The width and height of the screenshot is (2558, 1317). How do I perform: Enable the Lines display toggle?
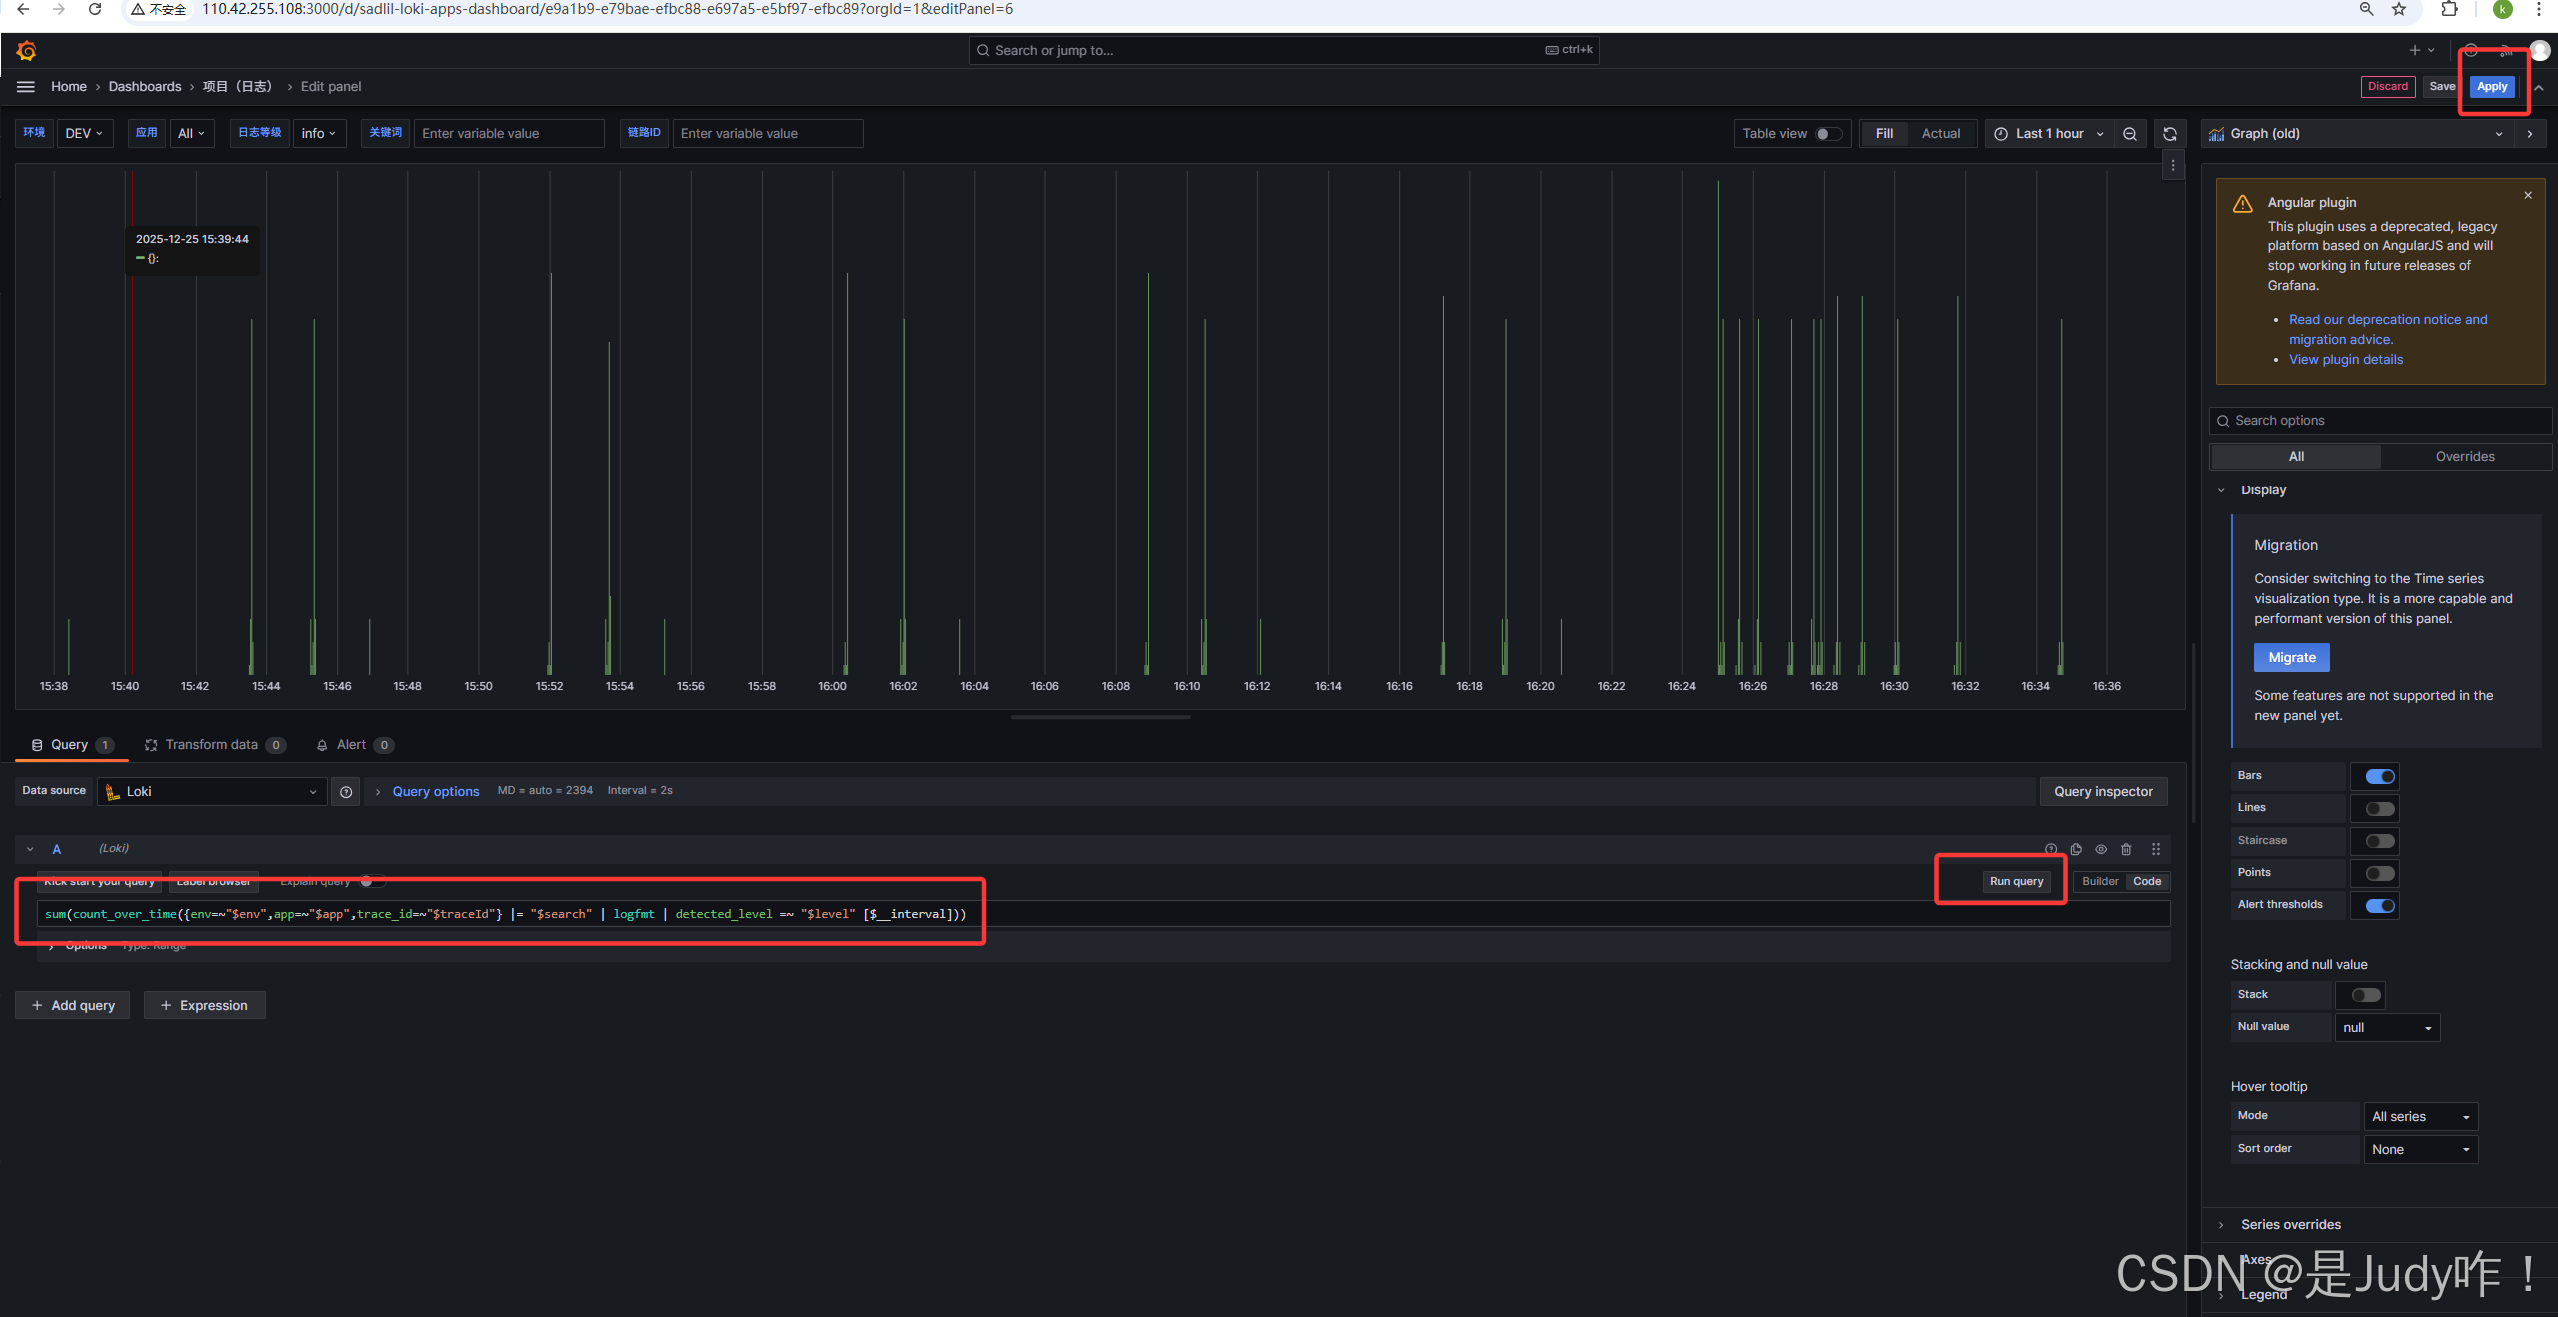point(2380,809)
